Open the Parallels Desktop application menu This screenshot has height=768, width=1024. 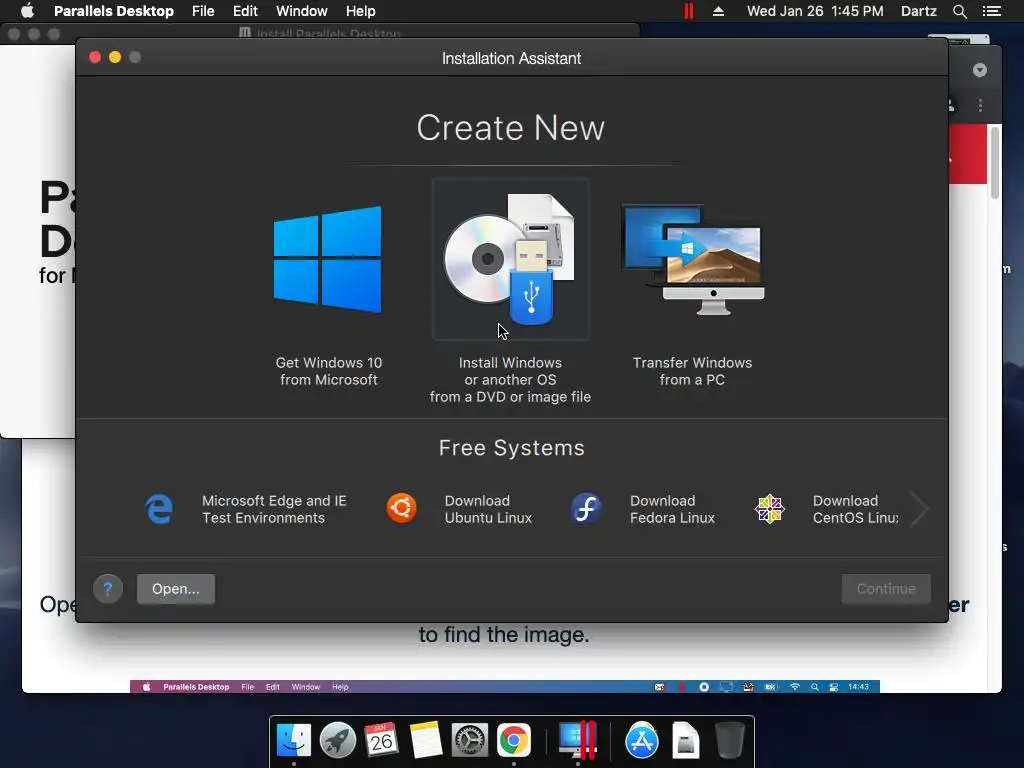[114, 11]
